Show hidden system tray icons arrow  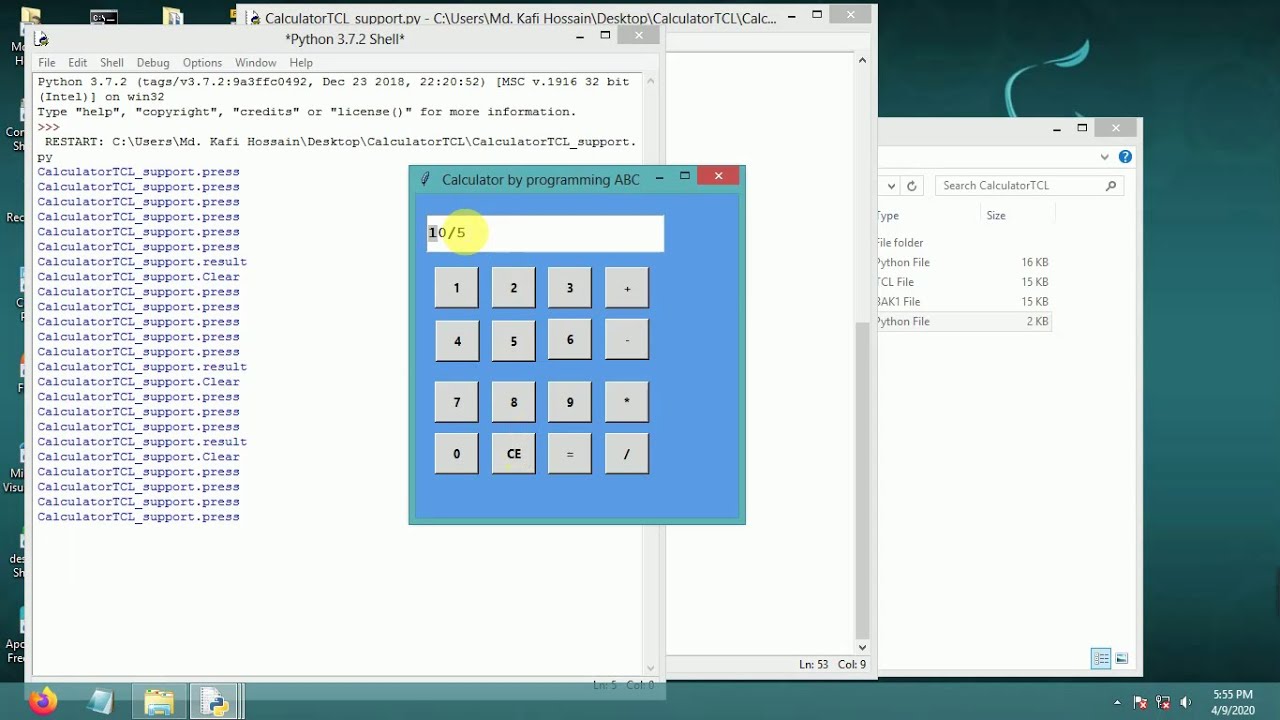(x=1117, y=702)
